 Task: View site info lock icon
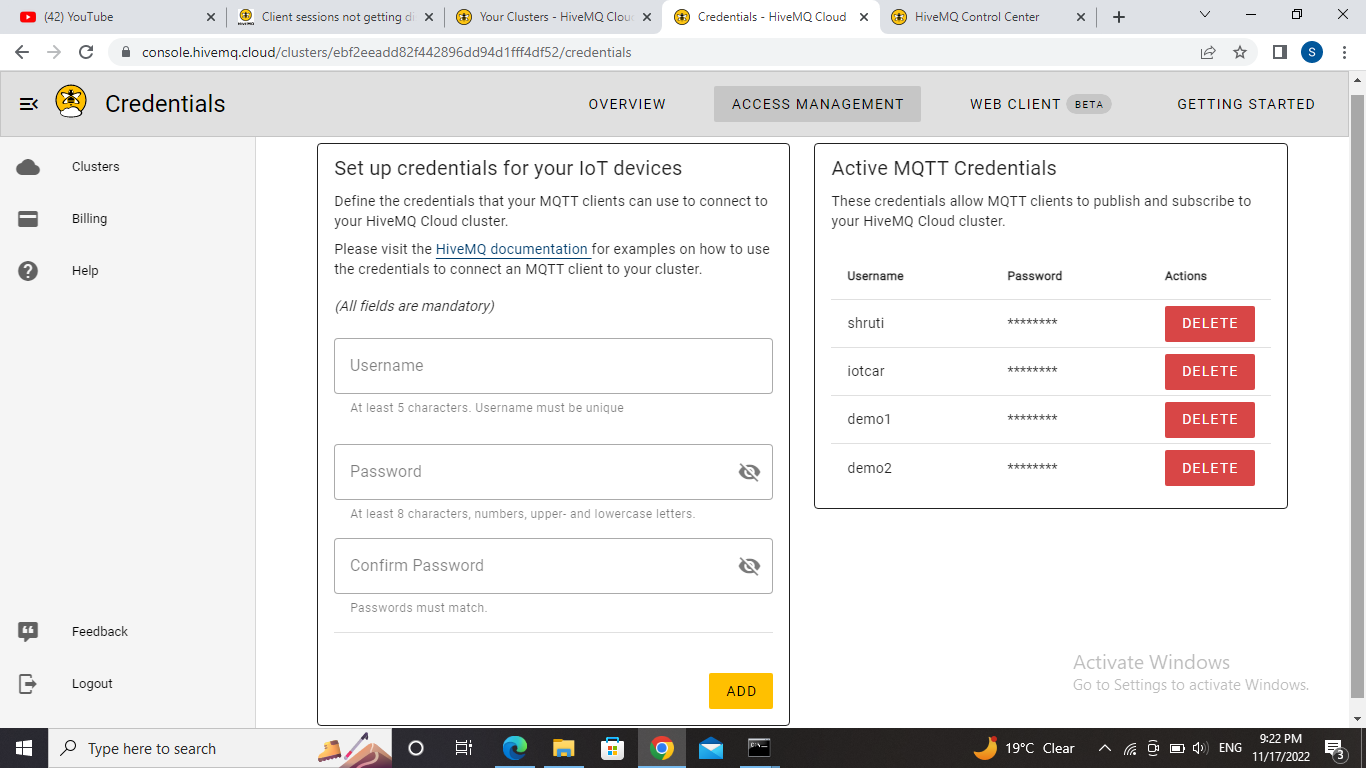126,52
